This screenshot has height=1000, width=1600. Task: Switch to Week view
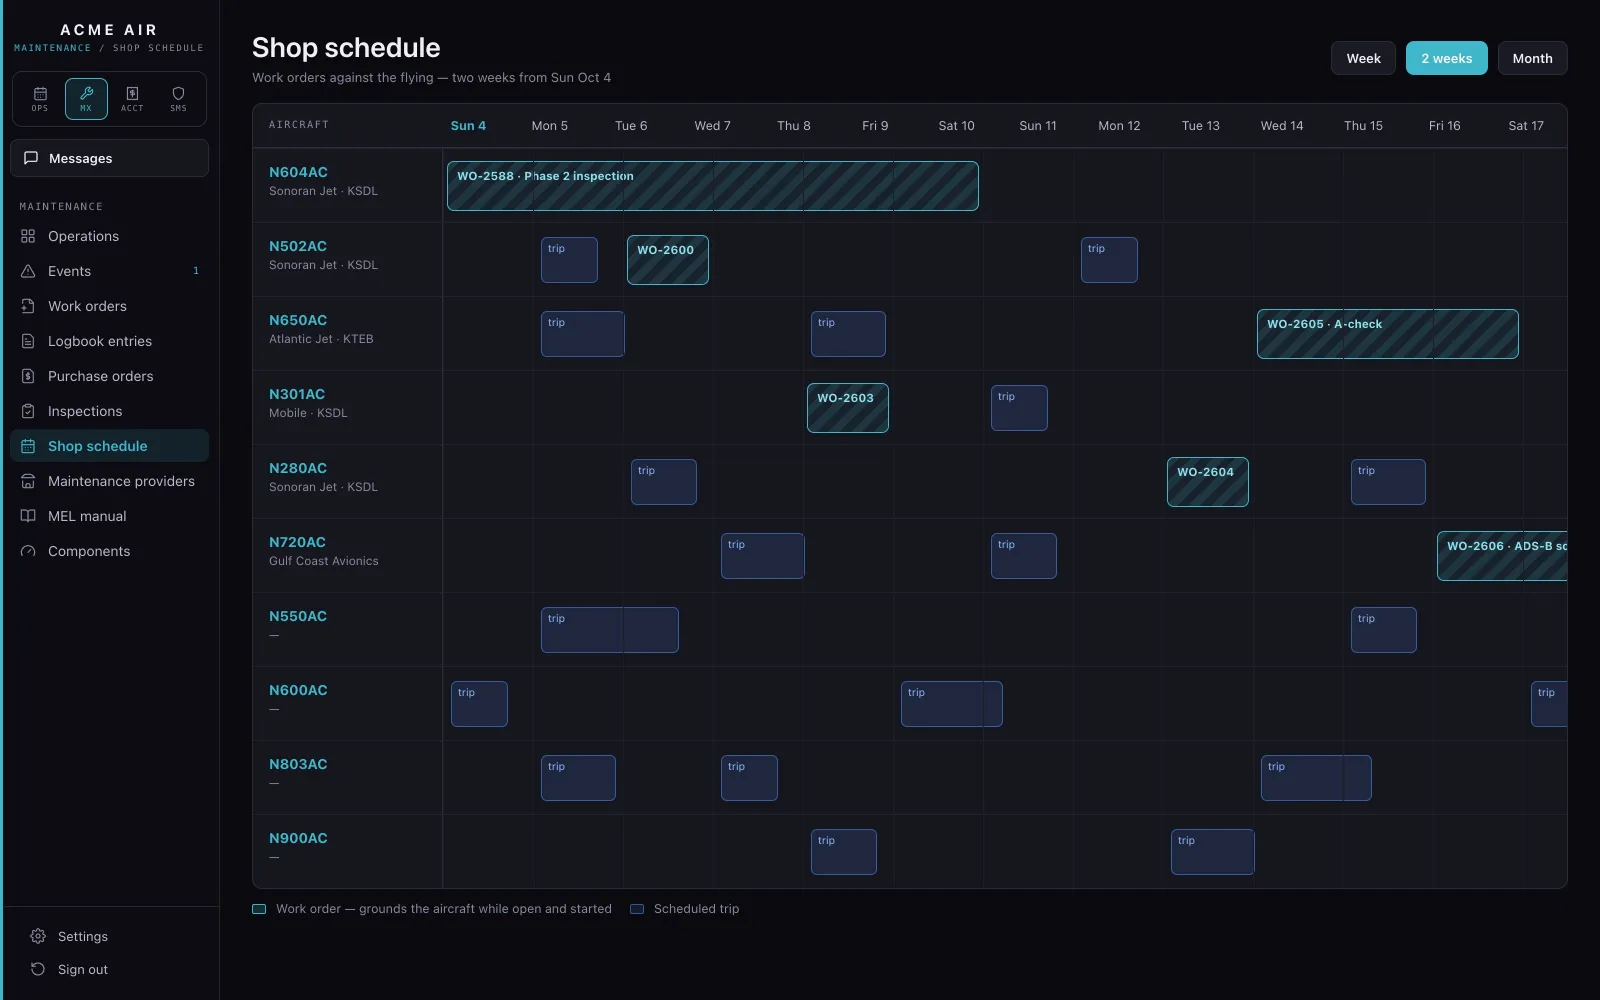tap(1363, 58)
